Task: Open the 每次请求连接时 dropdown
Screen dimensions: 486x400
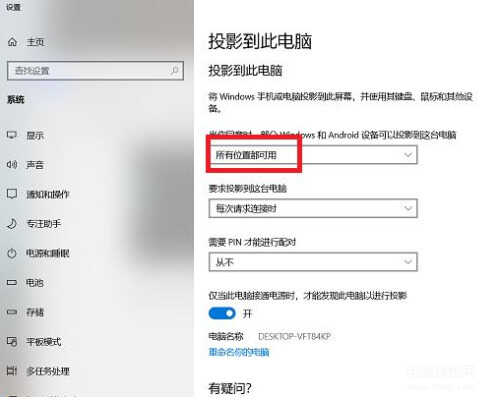Action: (x=313, y=208)
